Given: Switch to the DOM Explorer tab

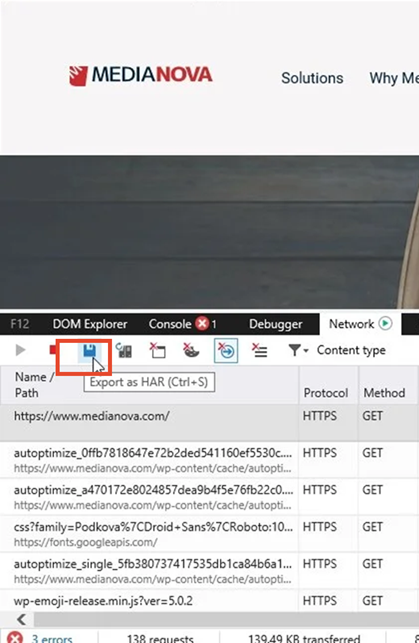Looking at the screenshot, I should click(x=90, y=324).
